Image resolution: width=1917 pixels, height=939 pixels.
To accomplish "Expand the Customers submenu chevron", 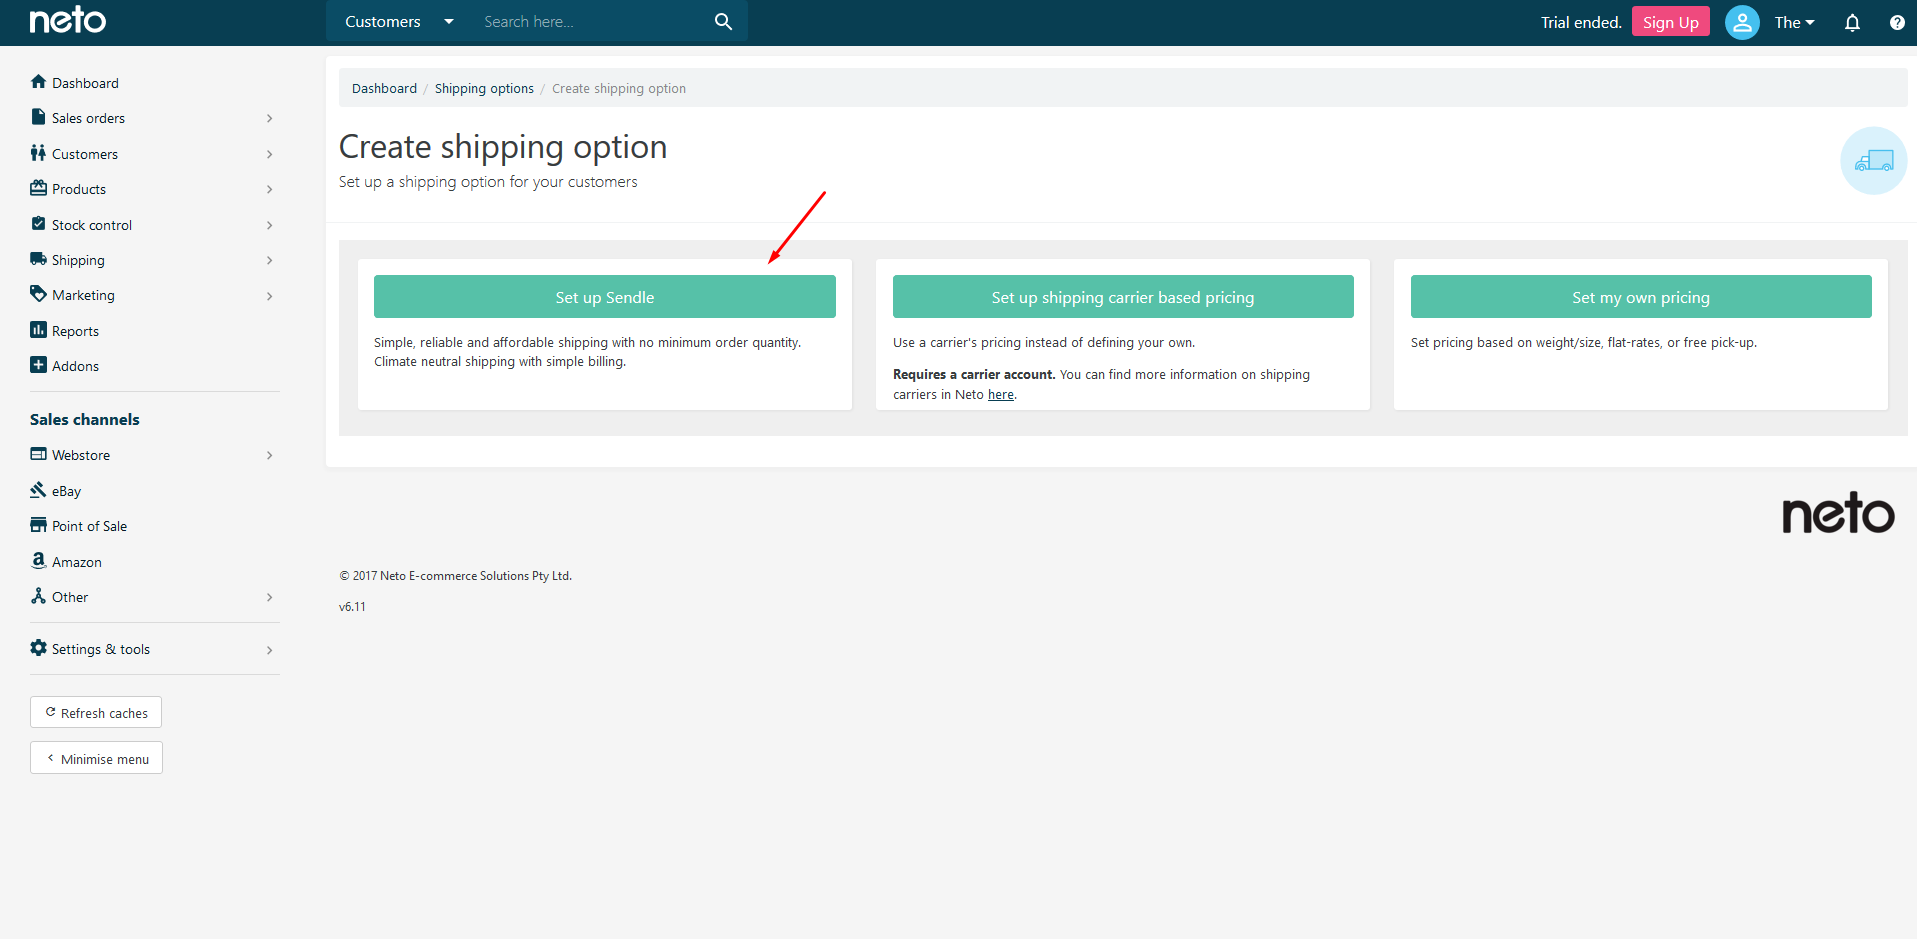I will [x=269, y=154].
